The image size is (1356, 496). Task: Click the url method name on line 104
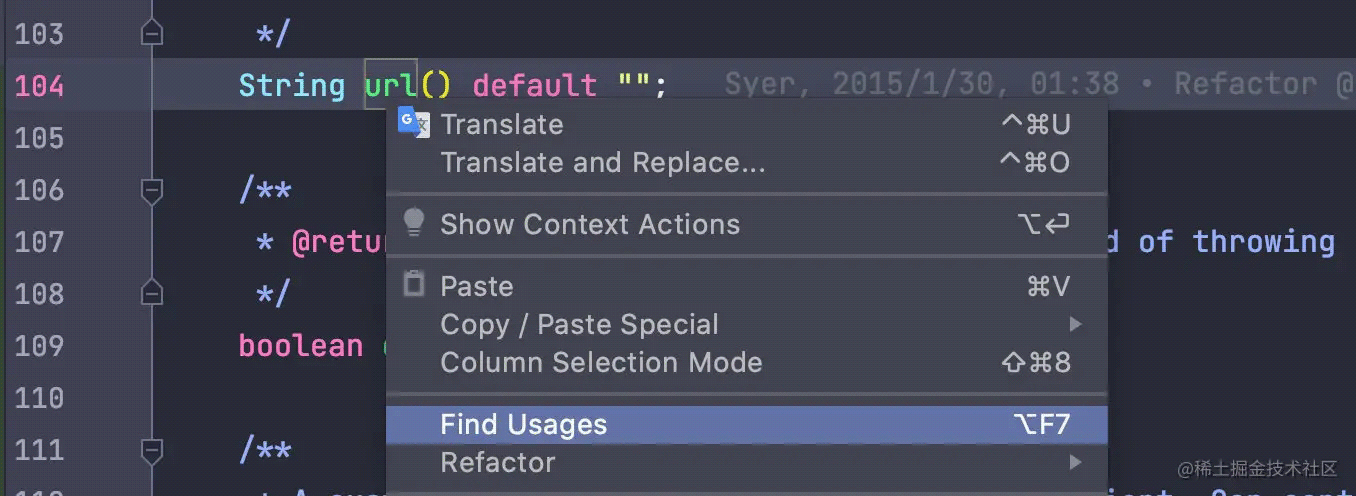tap(391, 85)
